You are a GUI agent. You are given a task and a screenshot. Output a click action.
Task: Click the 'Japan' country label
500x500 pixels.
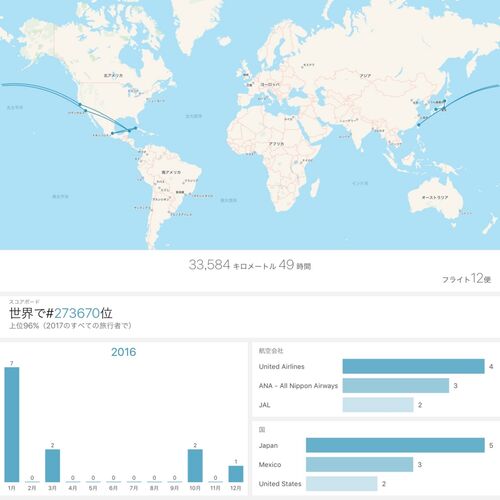268,445
